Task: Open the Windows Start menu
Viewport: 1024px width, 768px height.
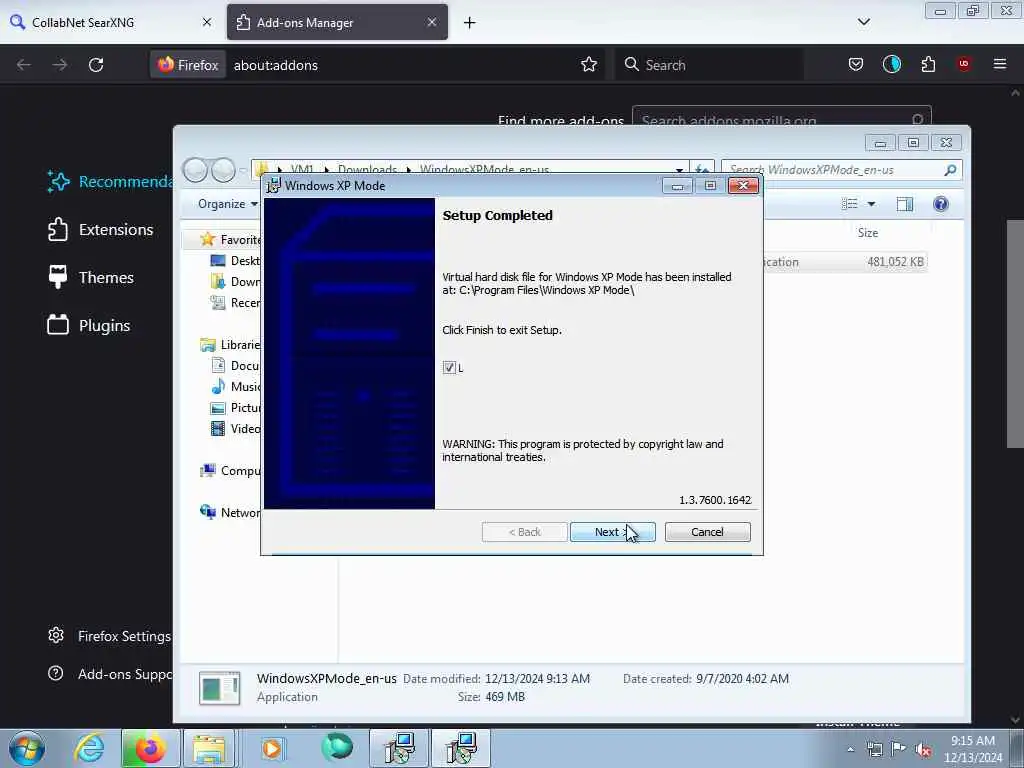Action: [27, 748]
